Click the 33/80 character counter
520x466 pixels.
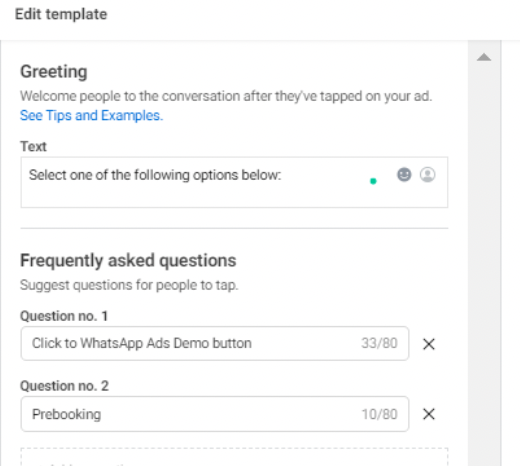(379, 343)
